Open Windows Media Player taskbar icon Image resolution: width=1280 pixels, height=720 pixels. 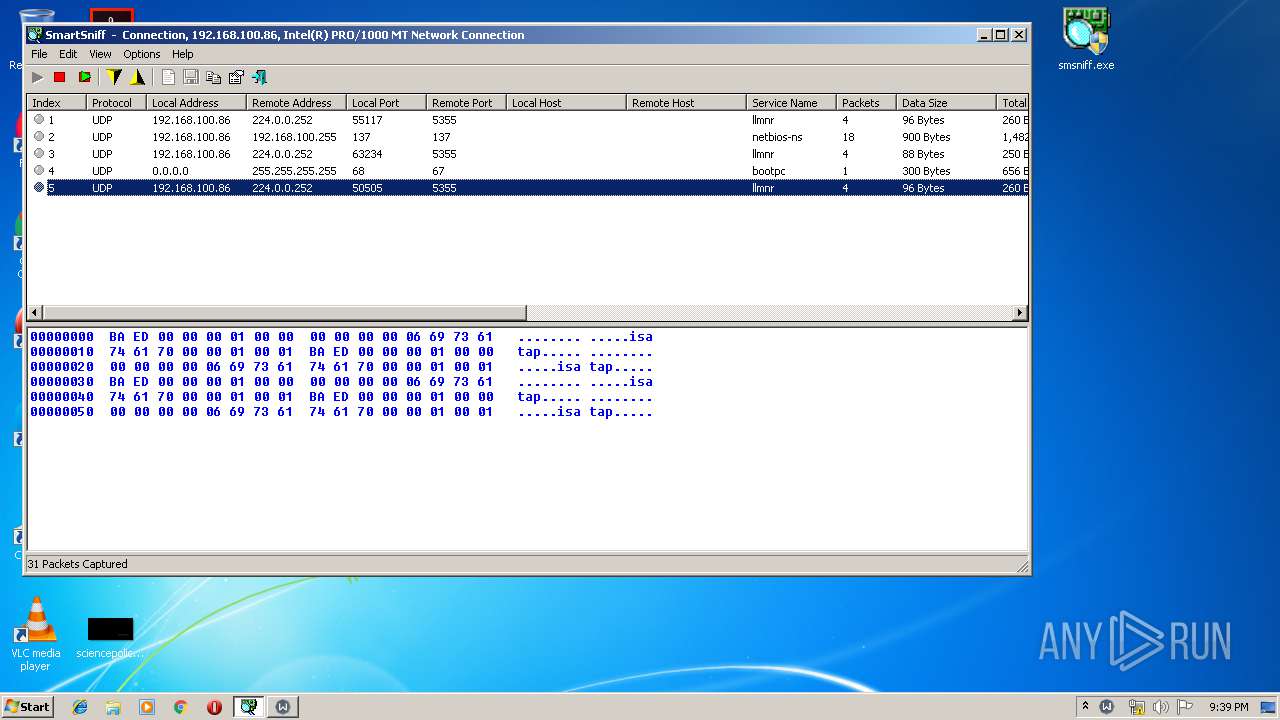point(147,707)
